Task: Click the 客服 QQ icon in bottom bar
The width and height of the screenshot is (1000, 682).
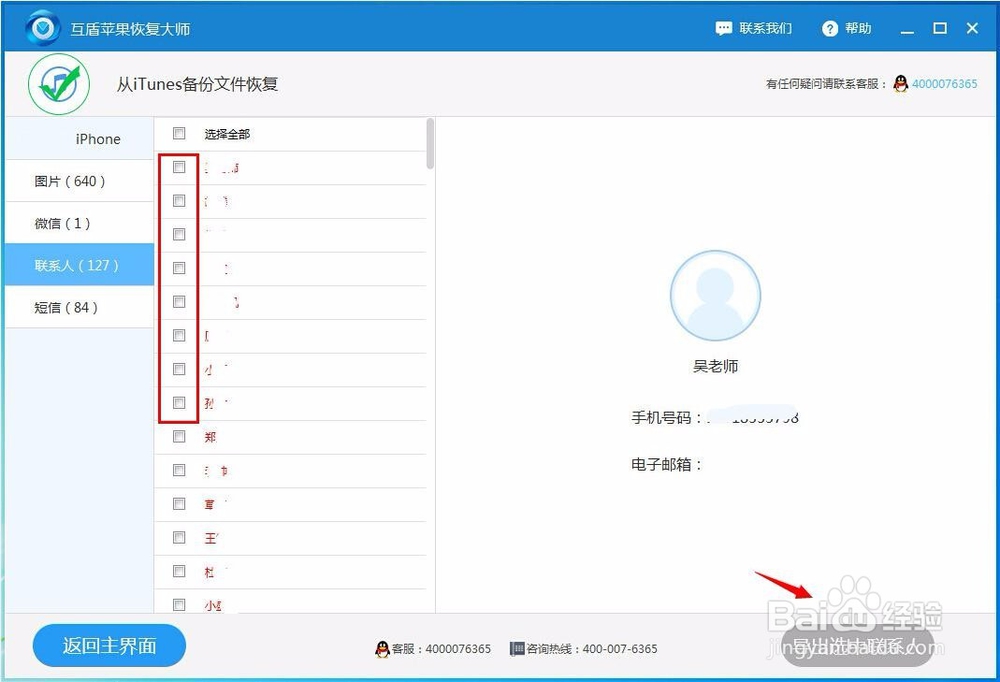Action: (380, 648)
